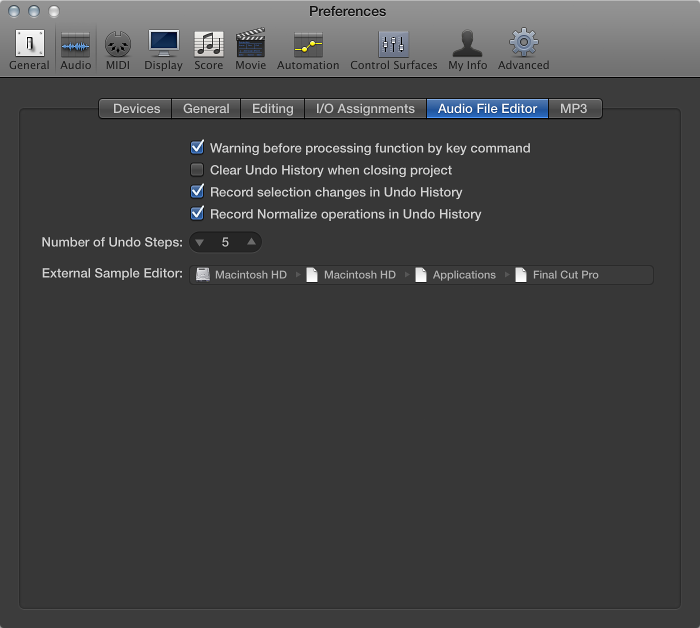
Task: Uncheck Record Normalize operations in Undo History
Action: [197, 213]
